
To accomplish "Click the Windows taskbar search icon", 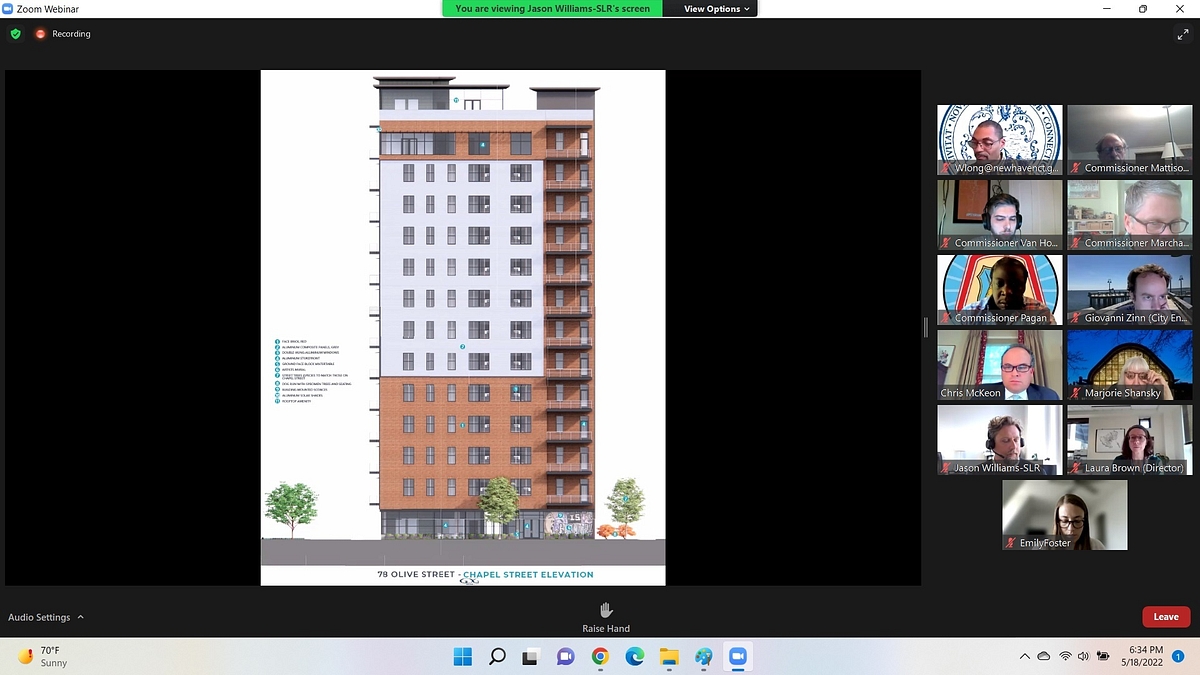I will (x=497, y=656).
